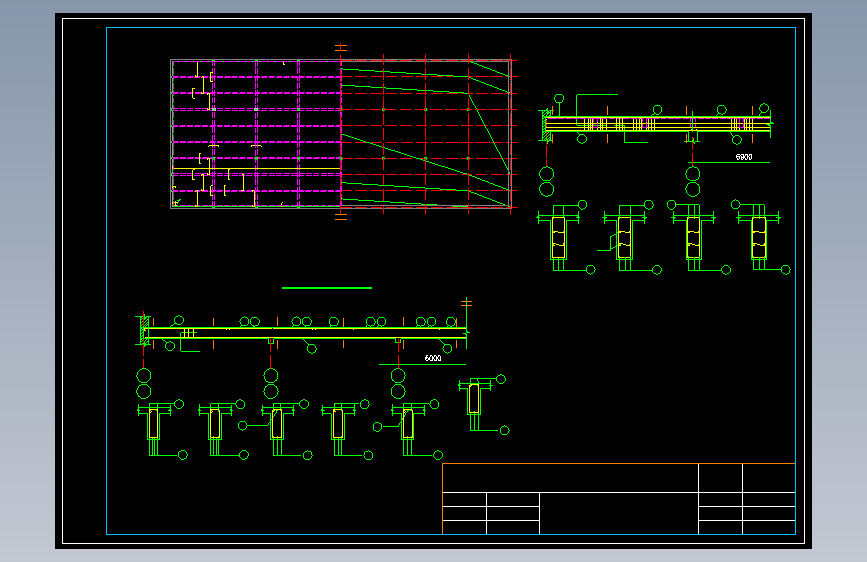
Task: Select the floor framing plan drawing
Action: 343,133
